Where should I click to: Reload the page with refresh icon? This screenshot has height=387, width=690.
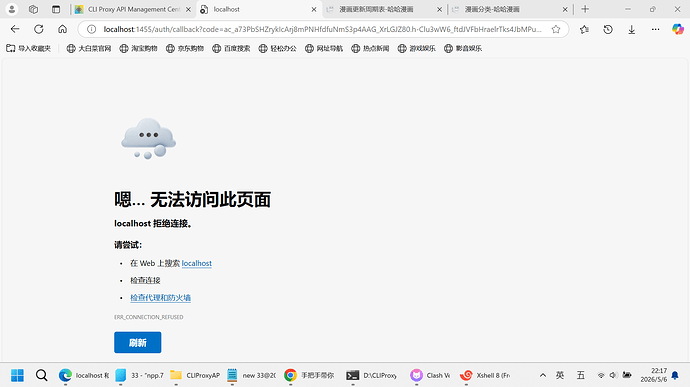[x=39, y=29]
